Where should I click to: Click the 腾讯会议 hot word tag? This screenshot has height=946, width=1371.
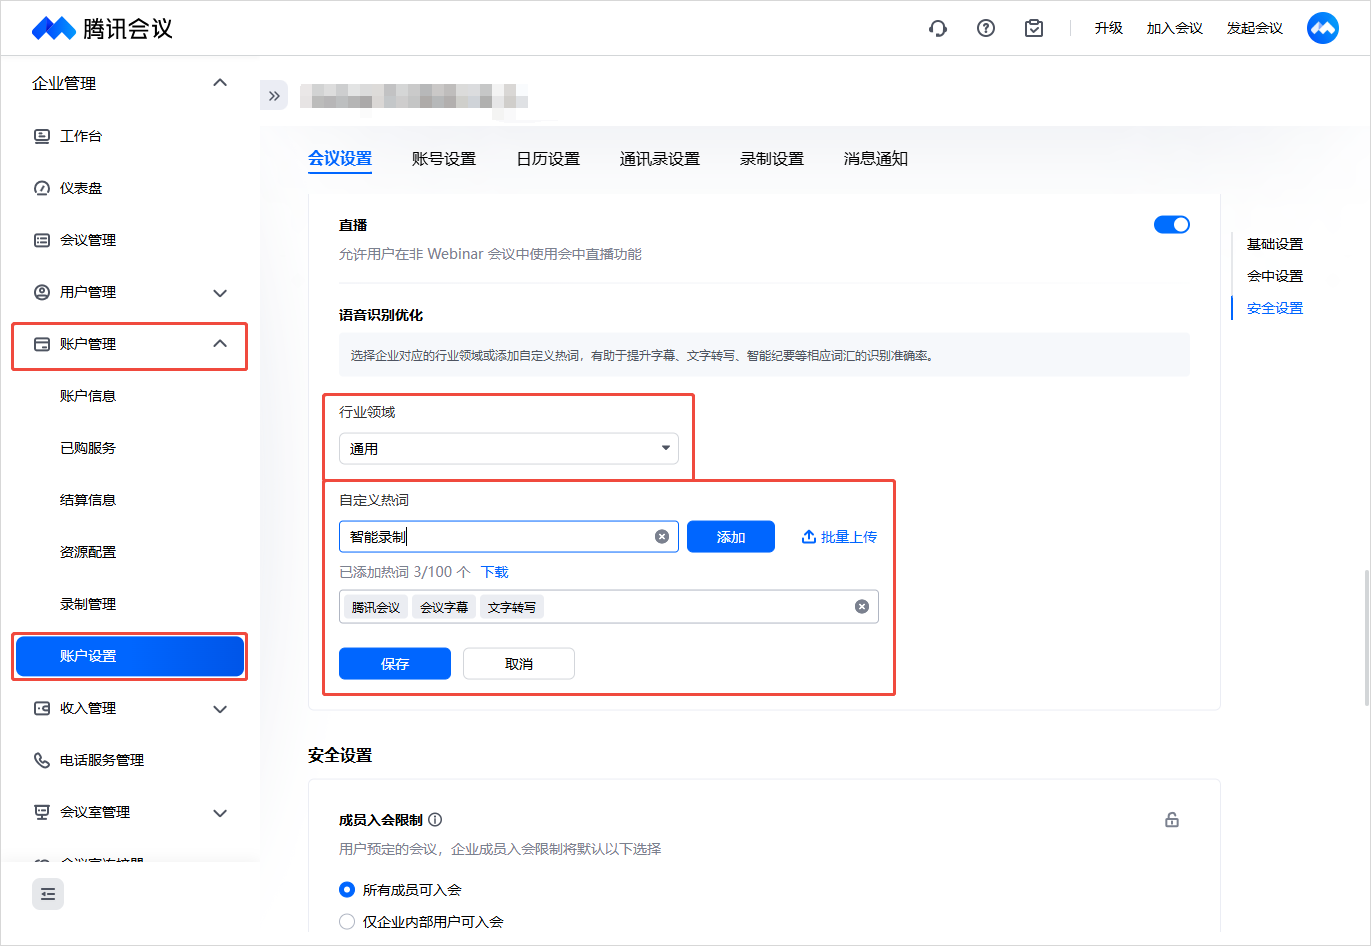click(376, 607)
